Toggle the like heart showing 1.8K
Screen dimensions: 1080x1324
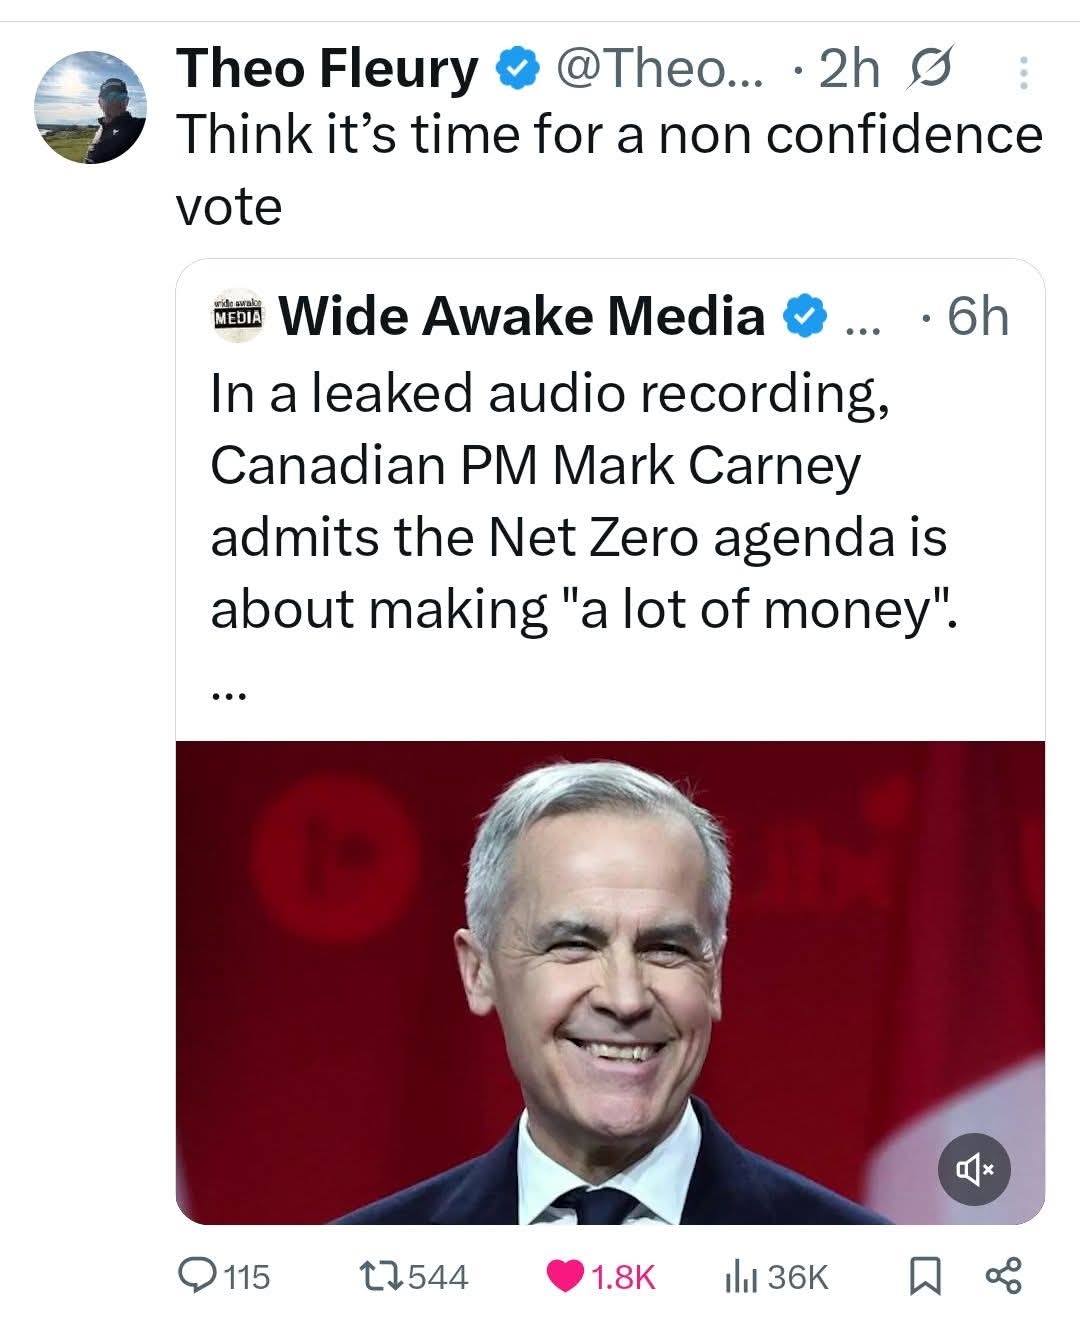(568, 1275)
